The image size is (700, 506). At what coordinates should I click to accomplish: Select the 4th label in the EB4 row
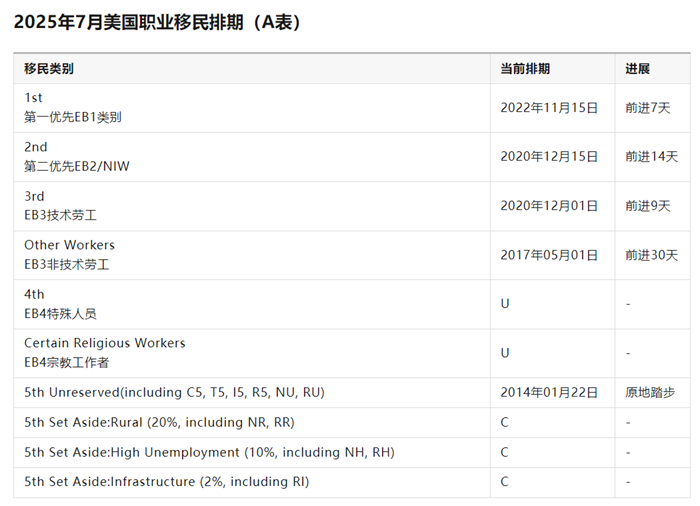34,294
